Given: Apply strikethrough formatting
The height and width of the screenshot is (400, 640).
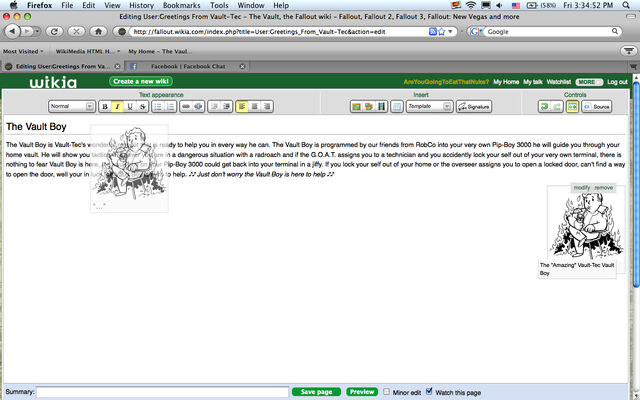Looking at the screenshot, I should [x=142, y=107].
